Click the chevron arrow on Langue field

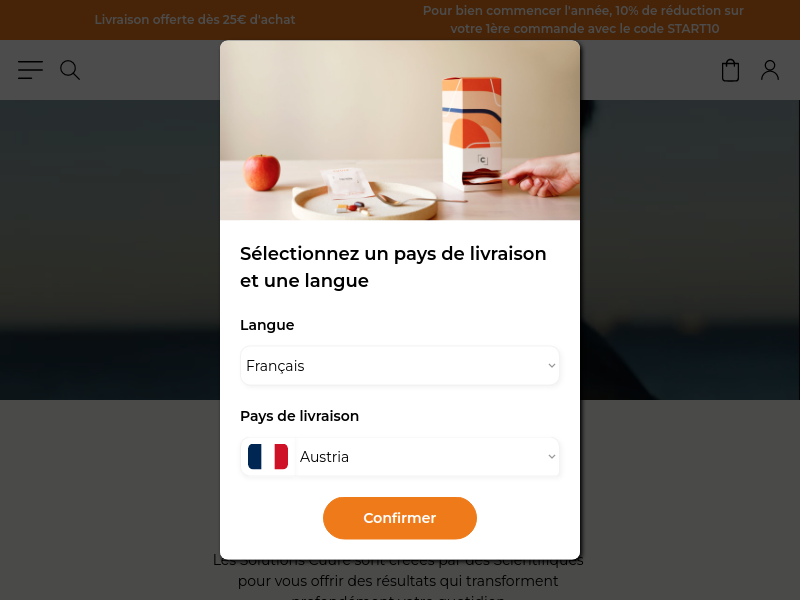pos(552,366)
